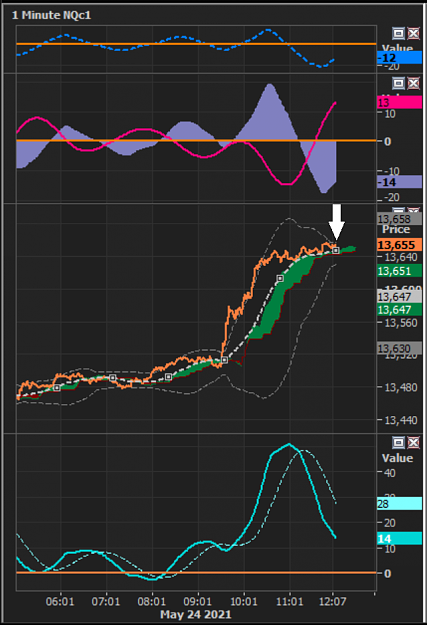This screenshot has width=427, height=625.
Task: Select square marker on dashed line near 09:30
Action: click(x=224, y=360)
